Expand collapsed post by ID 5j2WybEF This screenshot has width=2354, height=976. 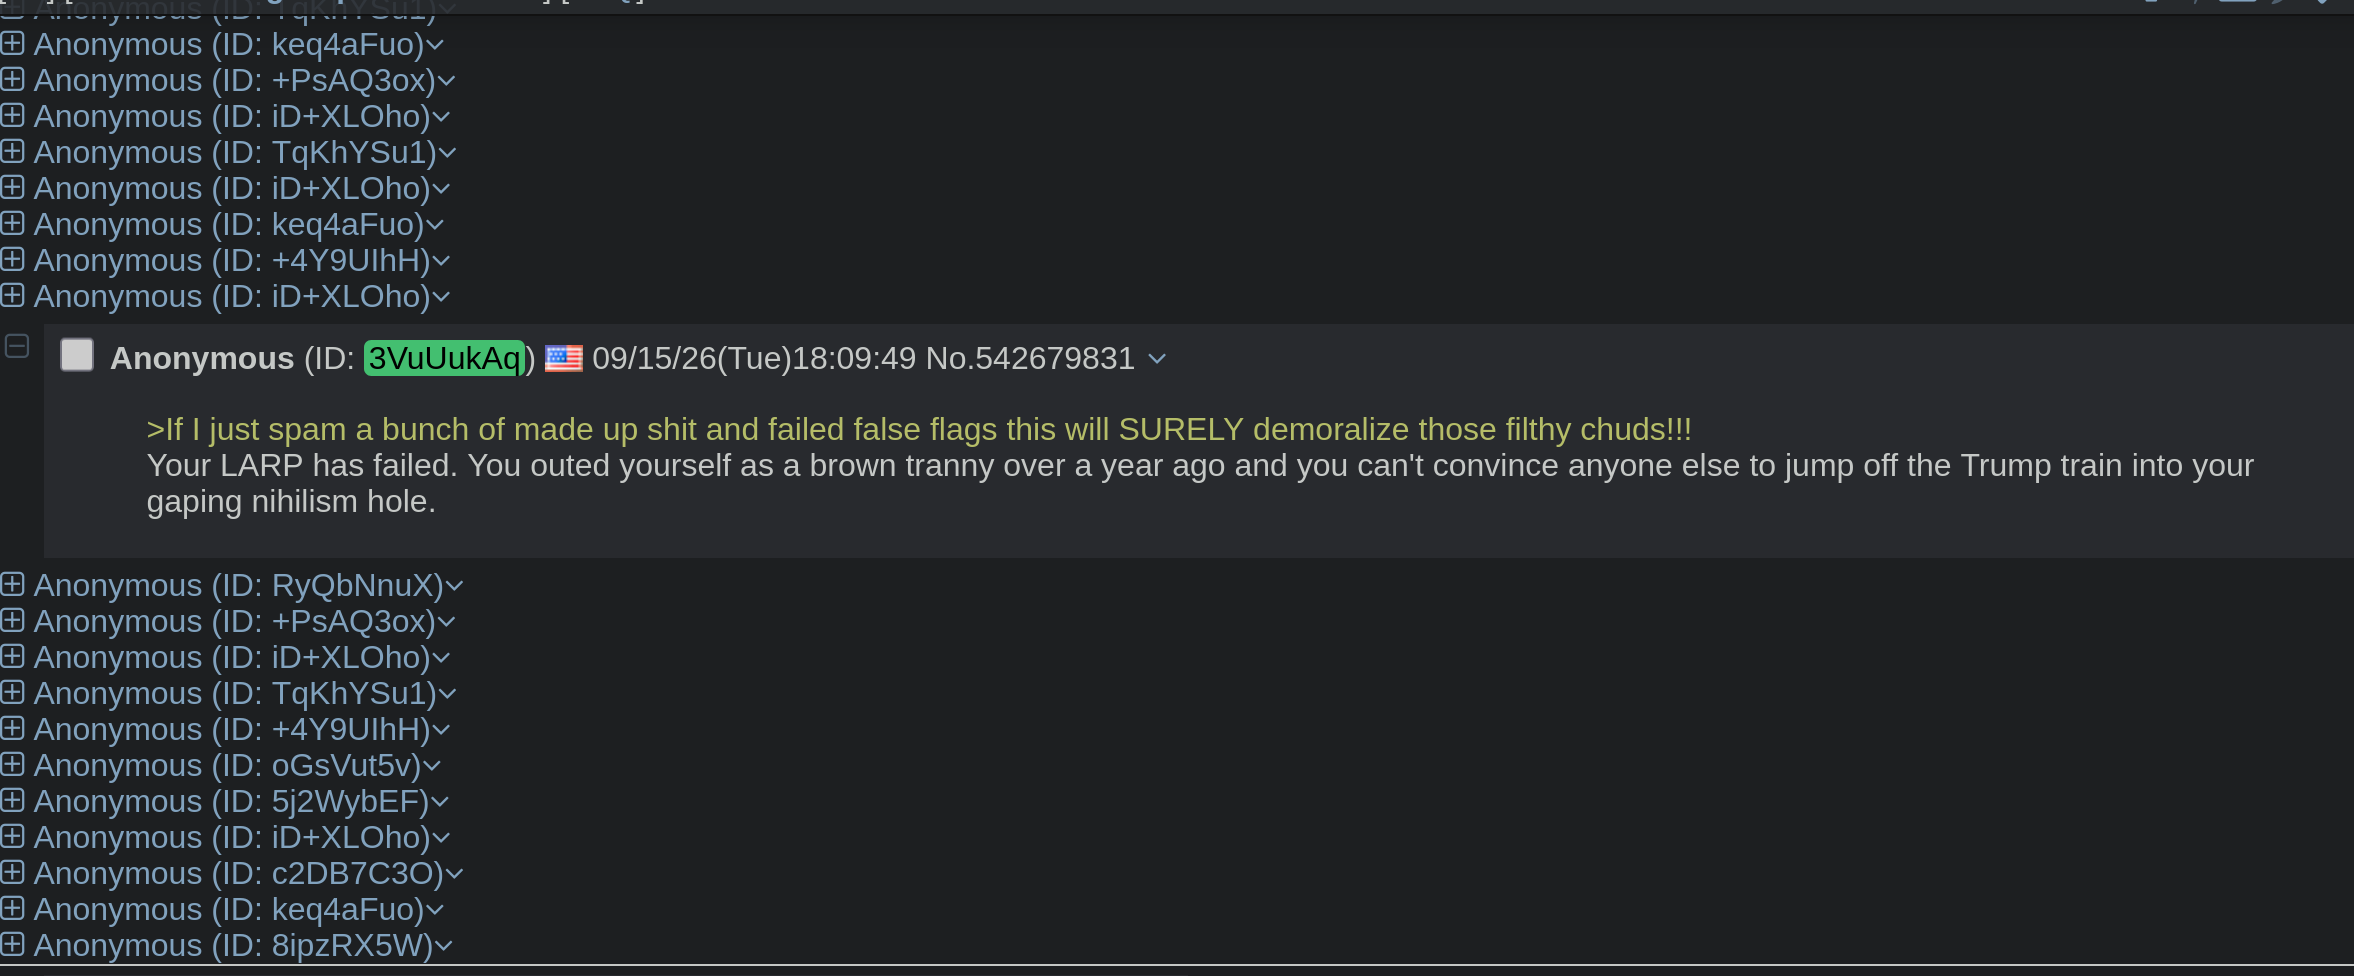tap(12, 800)
